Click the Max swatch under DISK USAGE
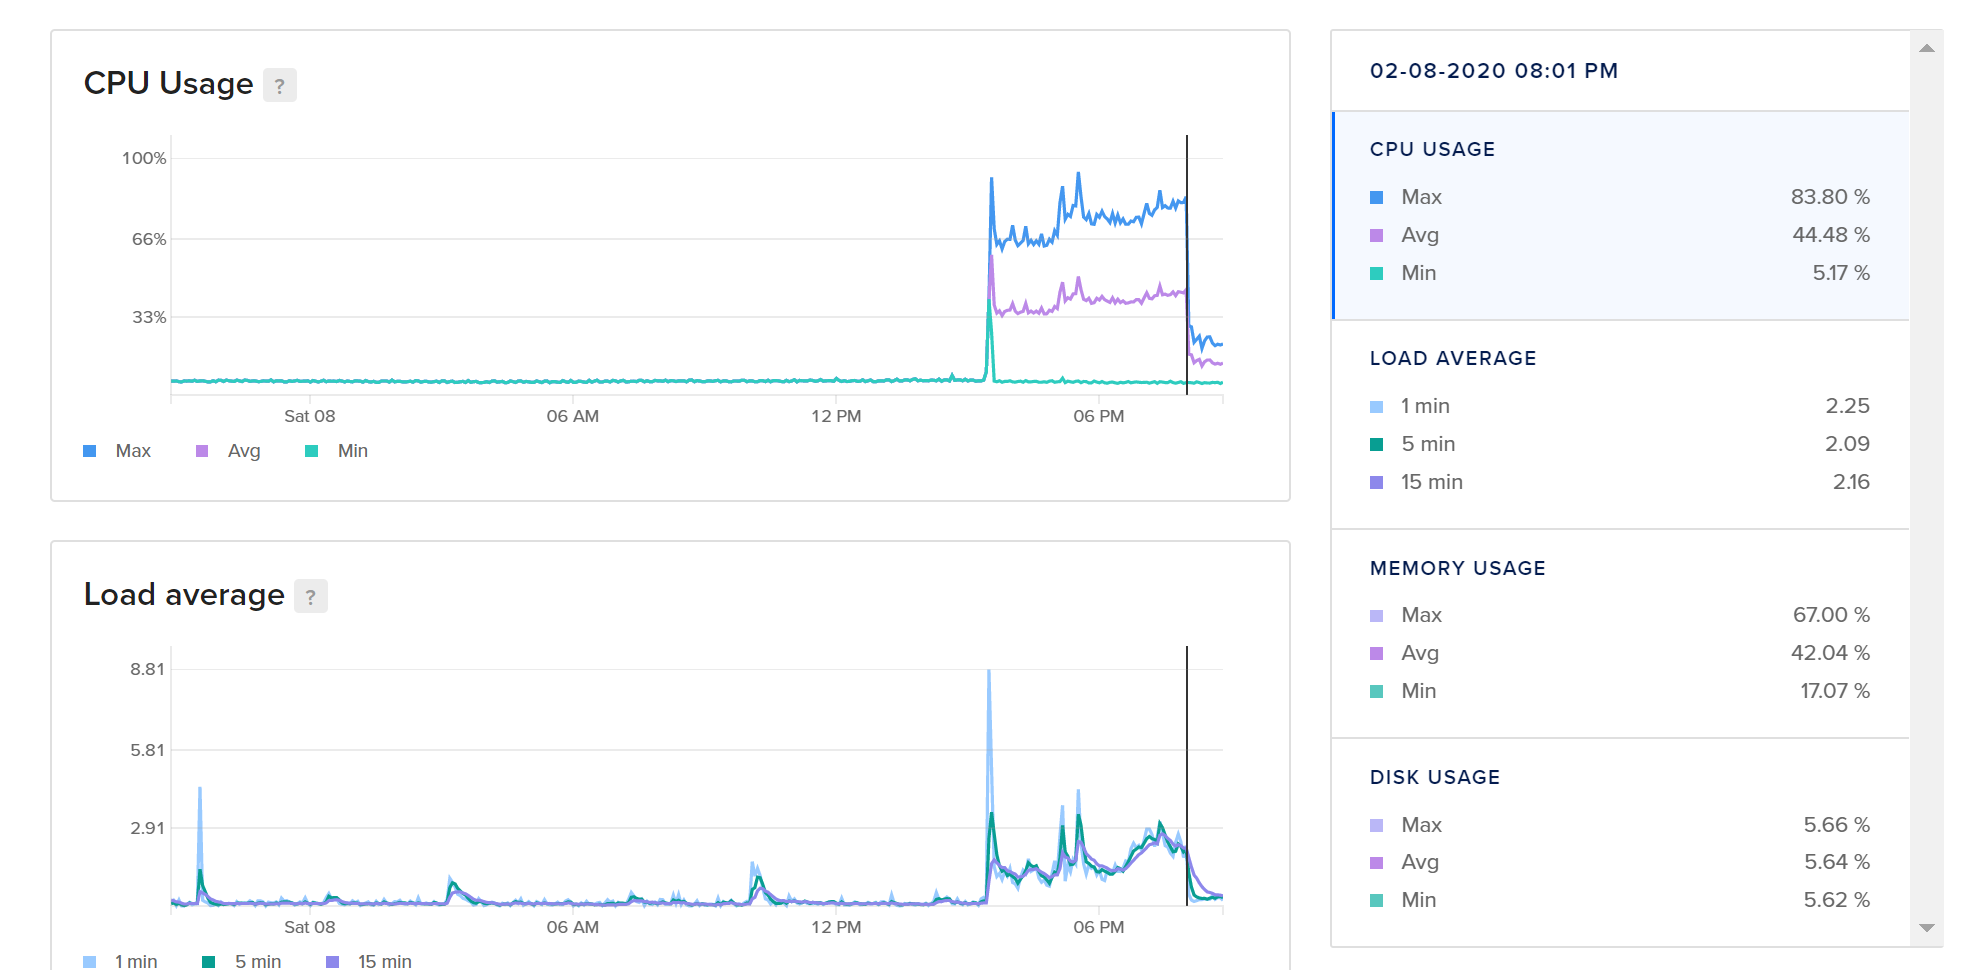Viewport: 1970px width, 970px height. coord(1377,824)
